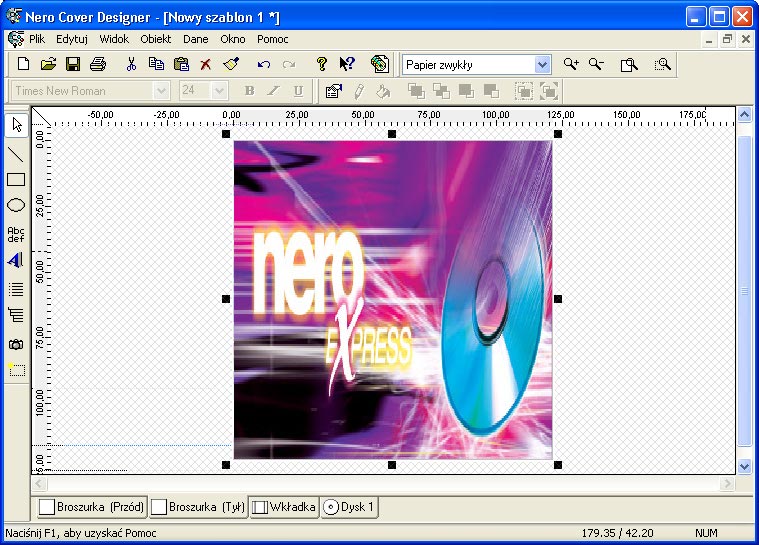Switch to Broszurka (Tył) tab
The height and width of the screenshot is (545, 759).
[x=198, y=507]
